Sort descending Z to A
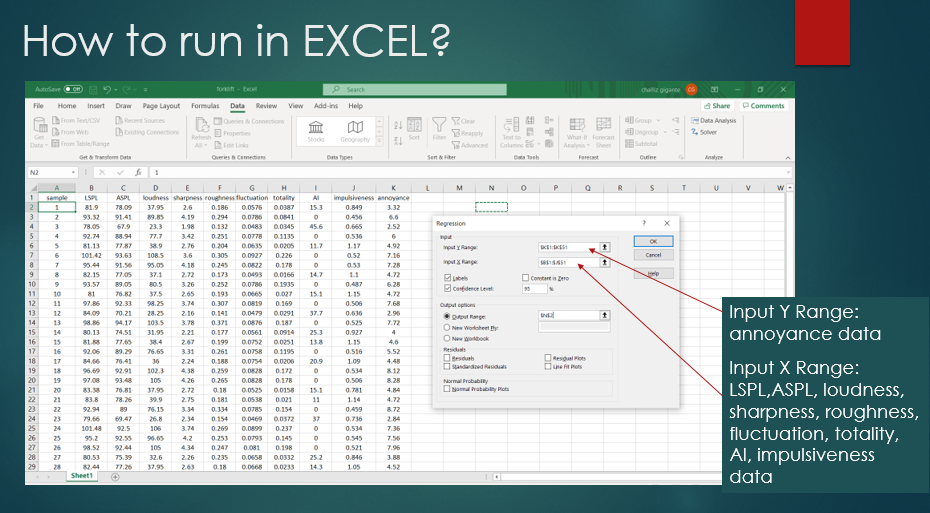The width and height of the screenshot is (930, 513). (398, 140)
